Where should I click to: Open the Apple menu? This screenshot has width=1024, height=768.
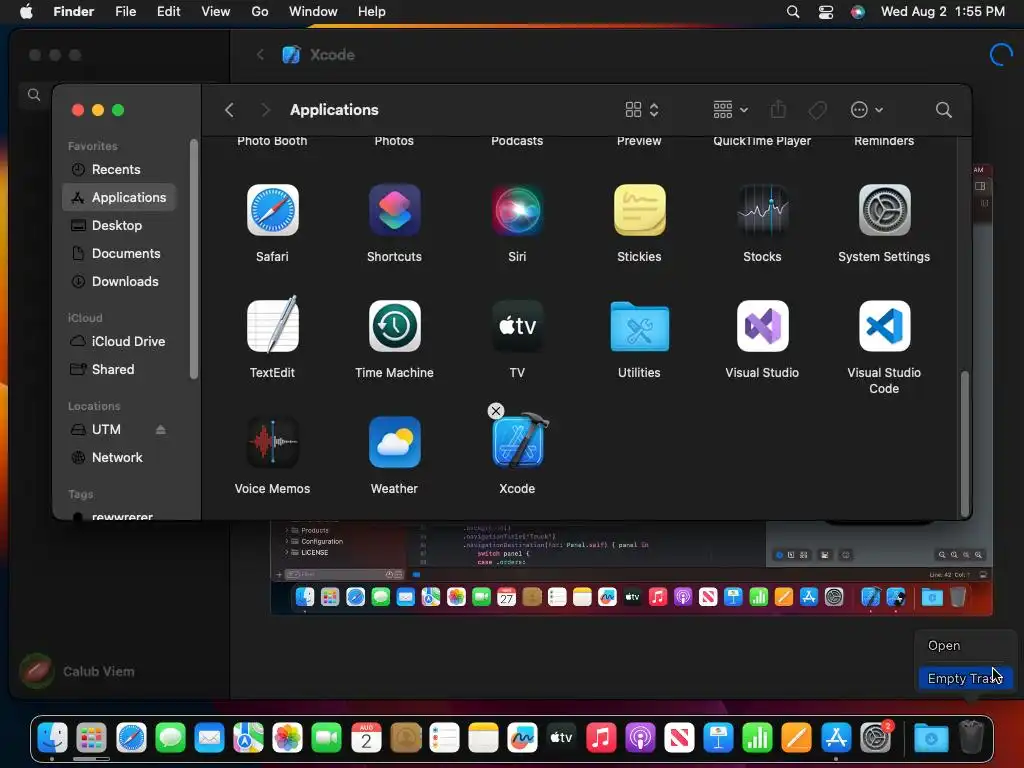tap(26, 12)
